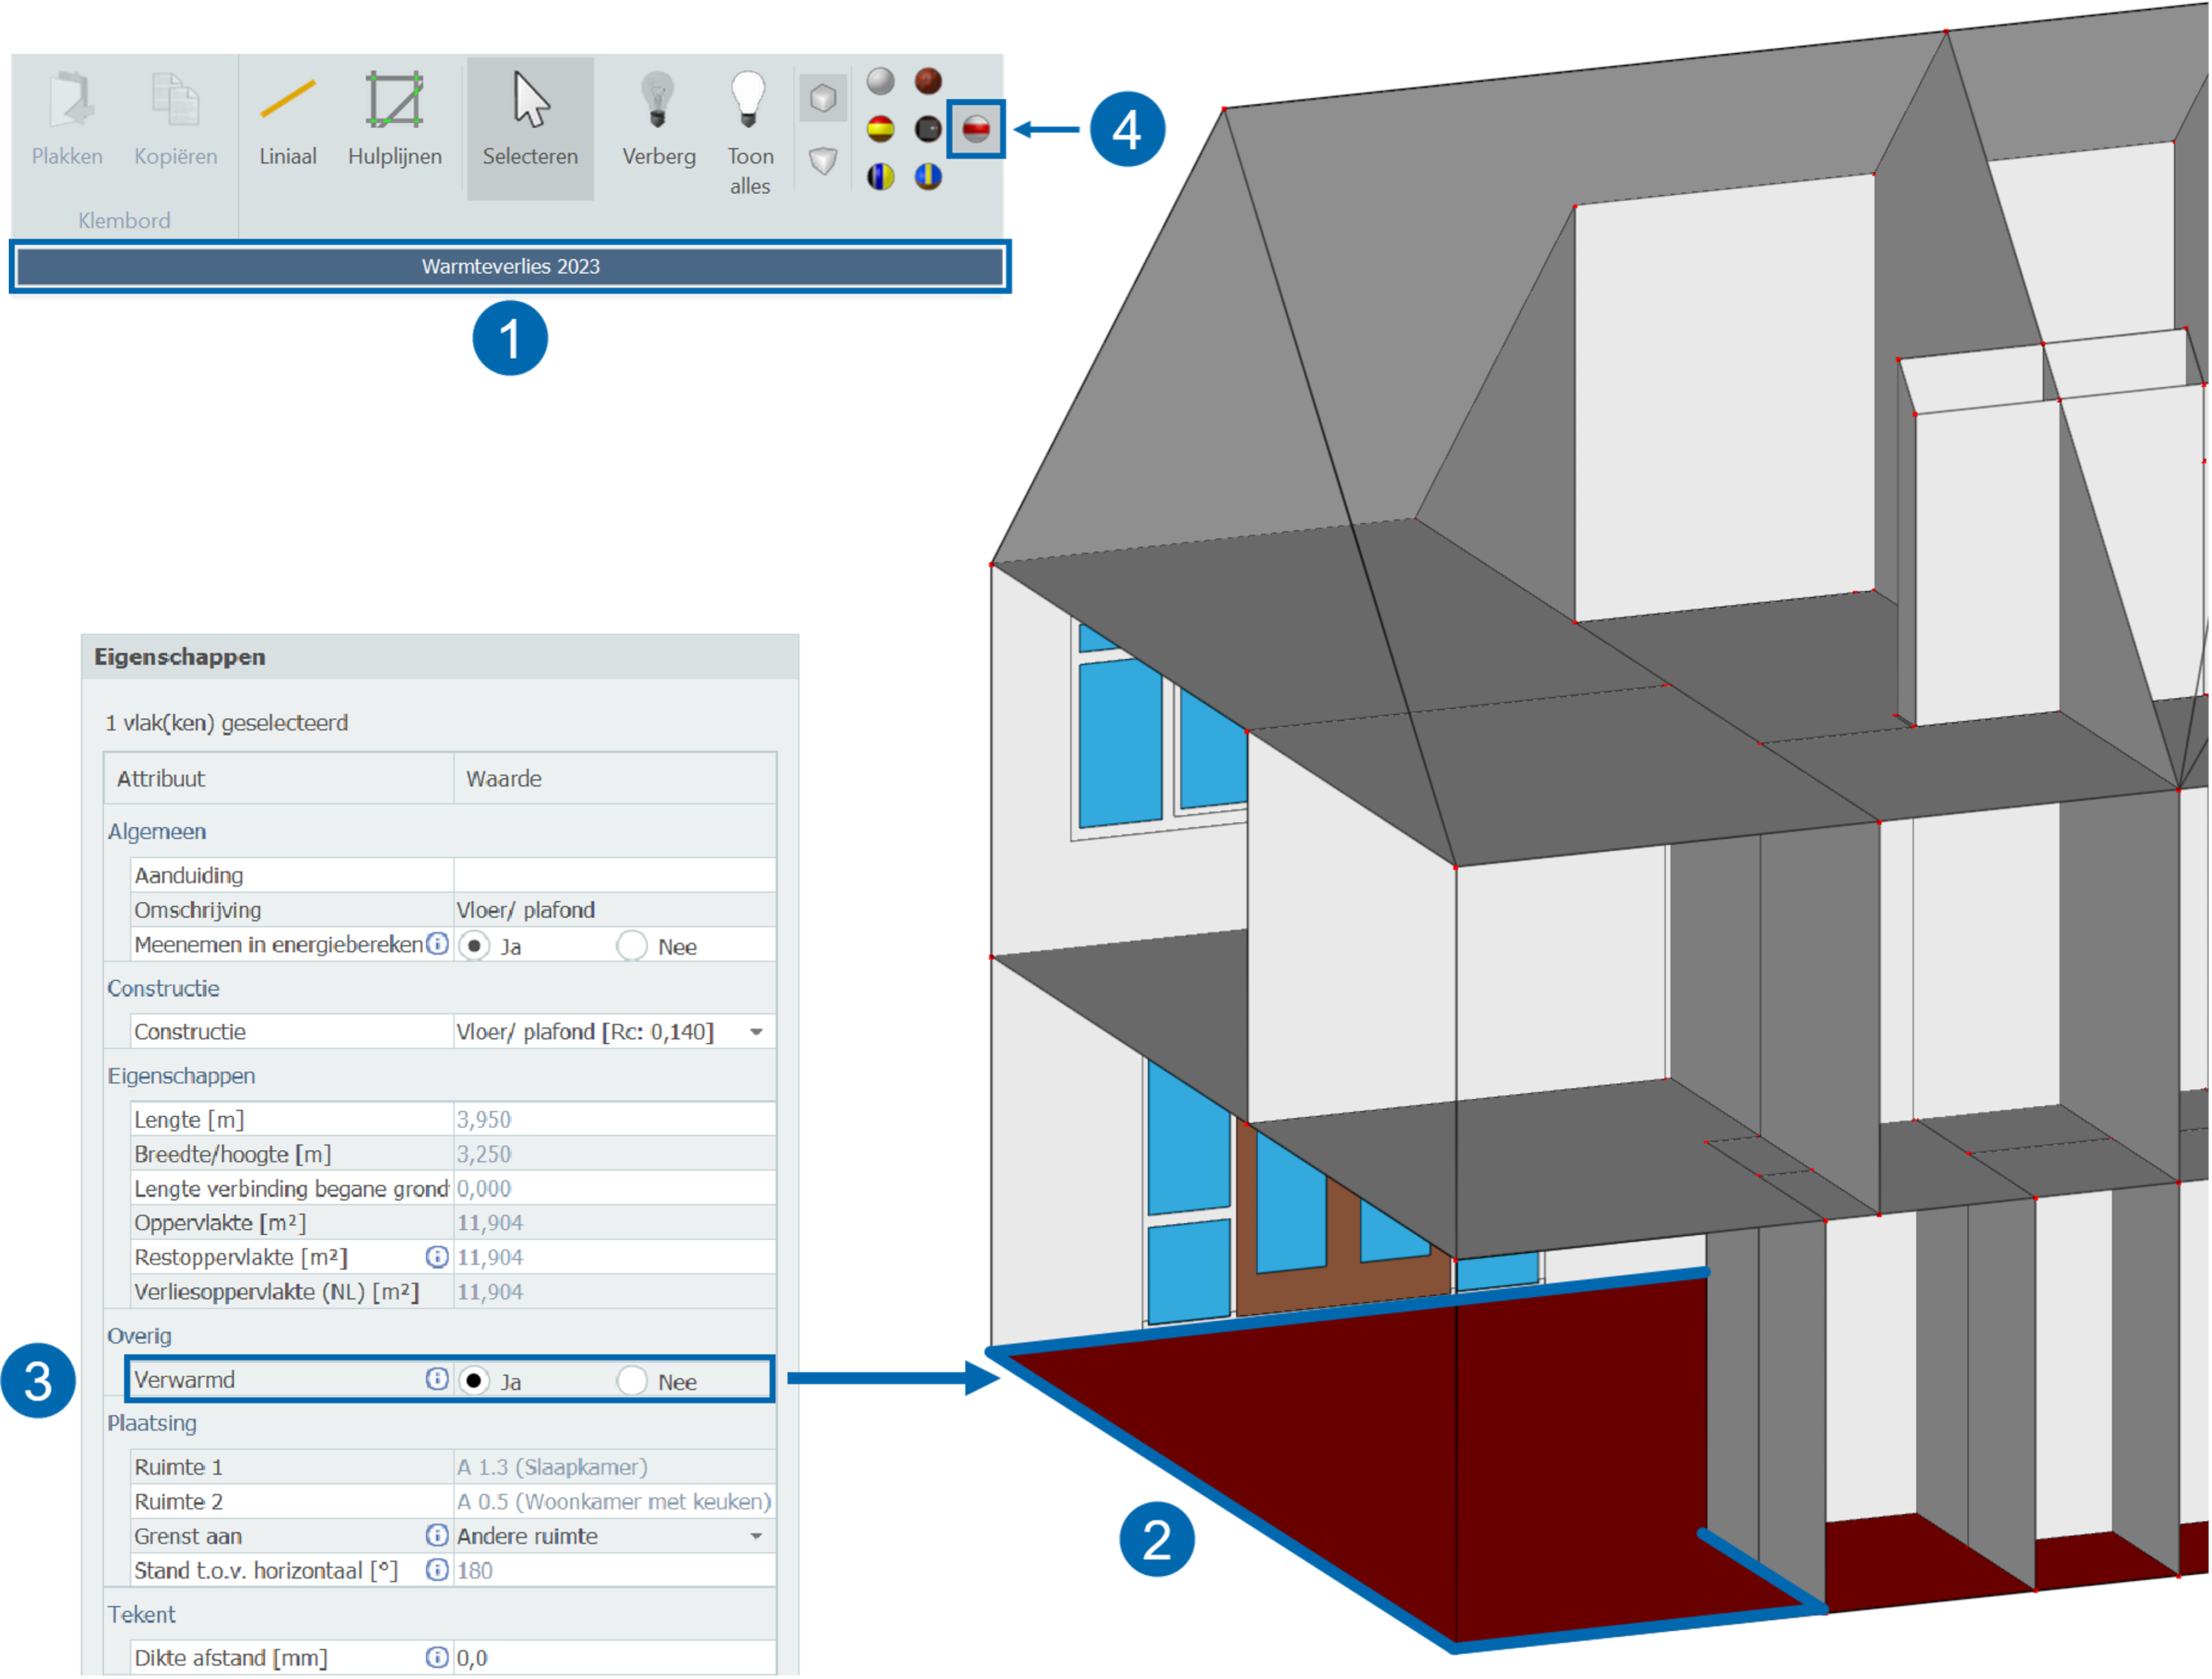Image resolution: width=2212 pixels, height=1679 pixels.
Task: Select Ja for Verwarmd
Action: (474, 1381)
